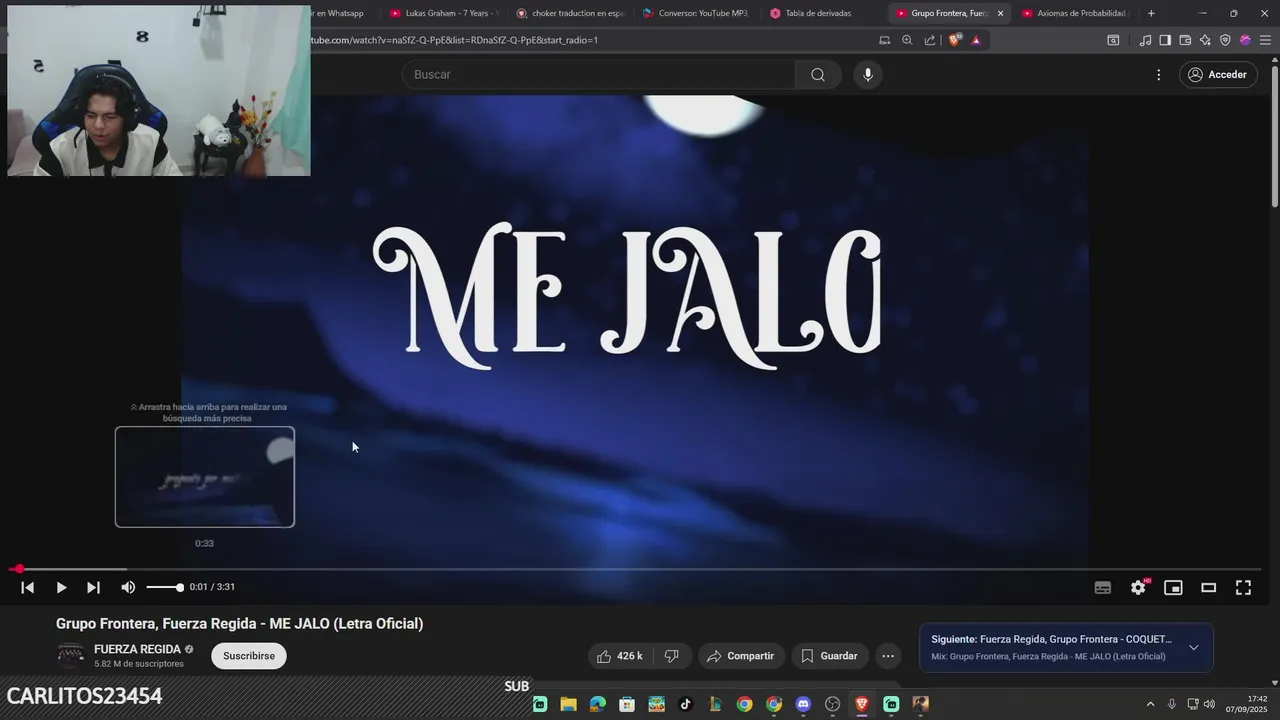Click the Acceder sign-in button
The width and height of the screenshot is (1280, 720).
point(1217,75)
